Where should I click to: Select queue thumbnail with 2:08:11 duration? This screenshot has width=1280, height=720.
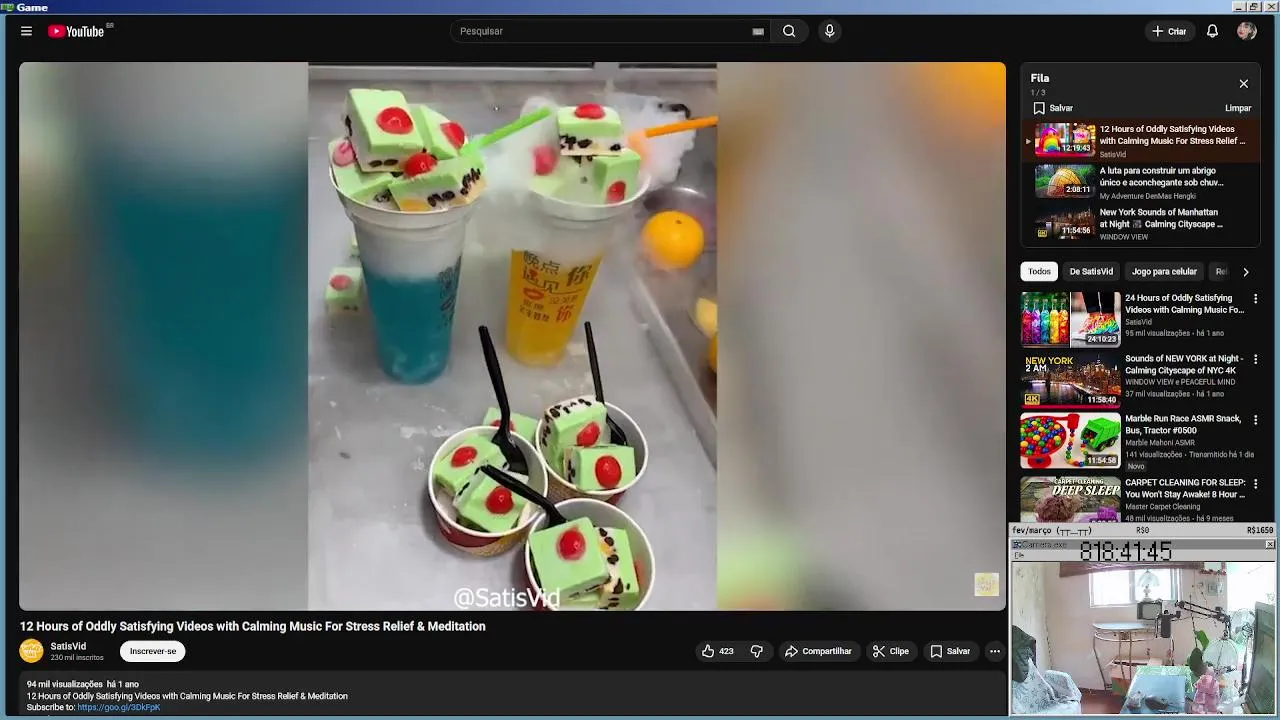pos(1065,181)
